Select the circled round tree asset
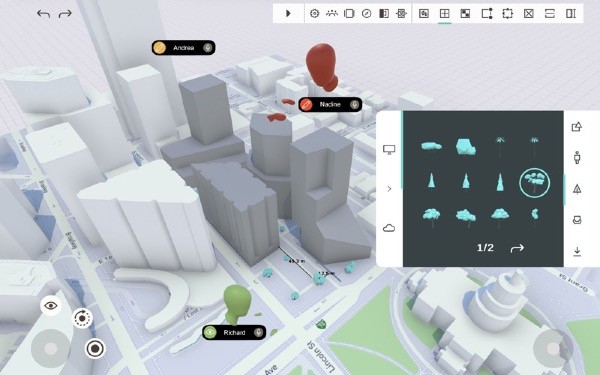Image resolution: width=600 pixels, height=375 pixels. (x=535, y=183)
